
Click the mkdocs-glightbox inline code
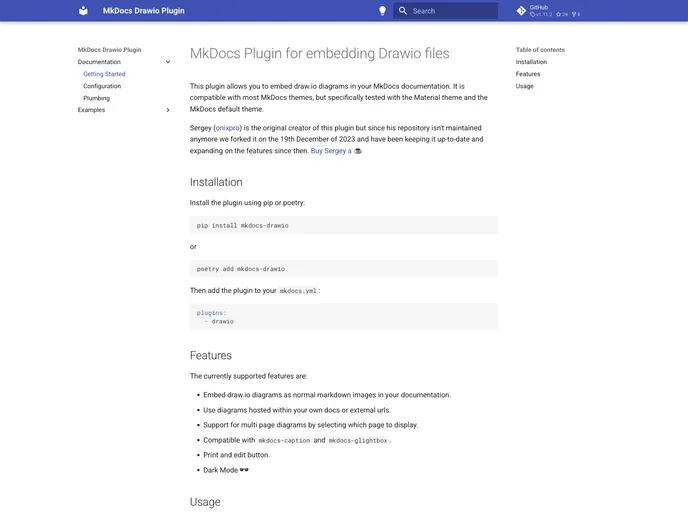tap(358, 440)
